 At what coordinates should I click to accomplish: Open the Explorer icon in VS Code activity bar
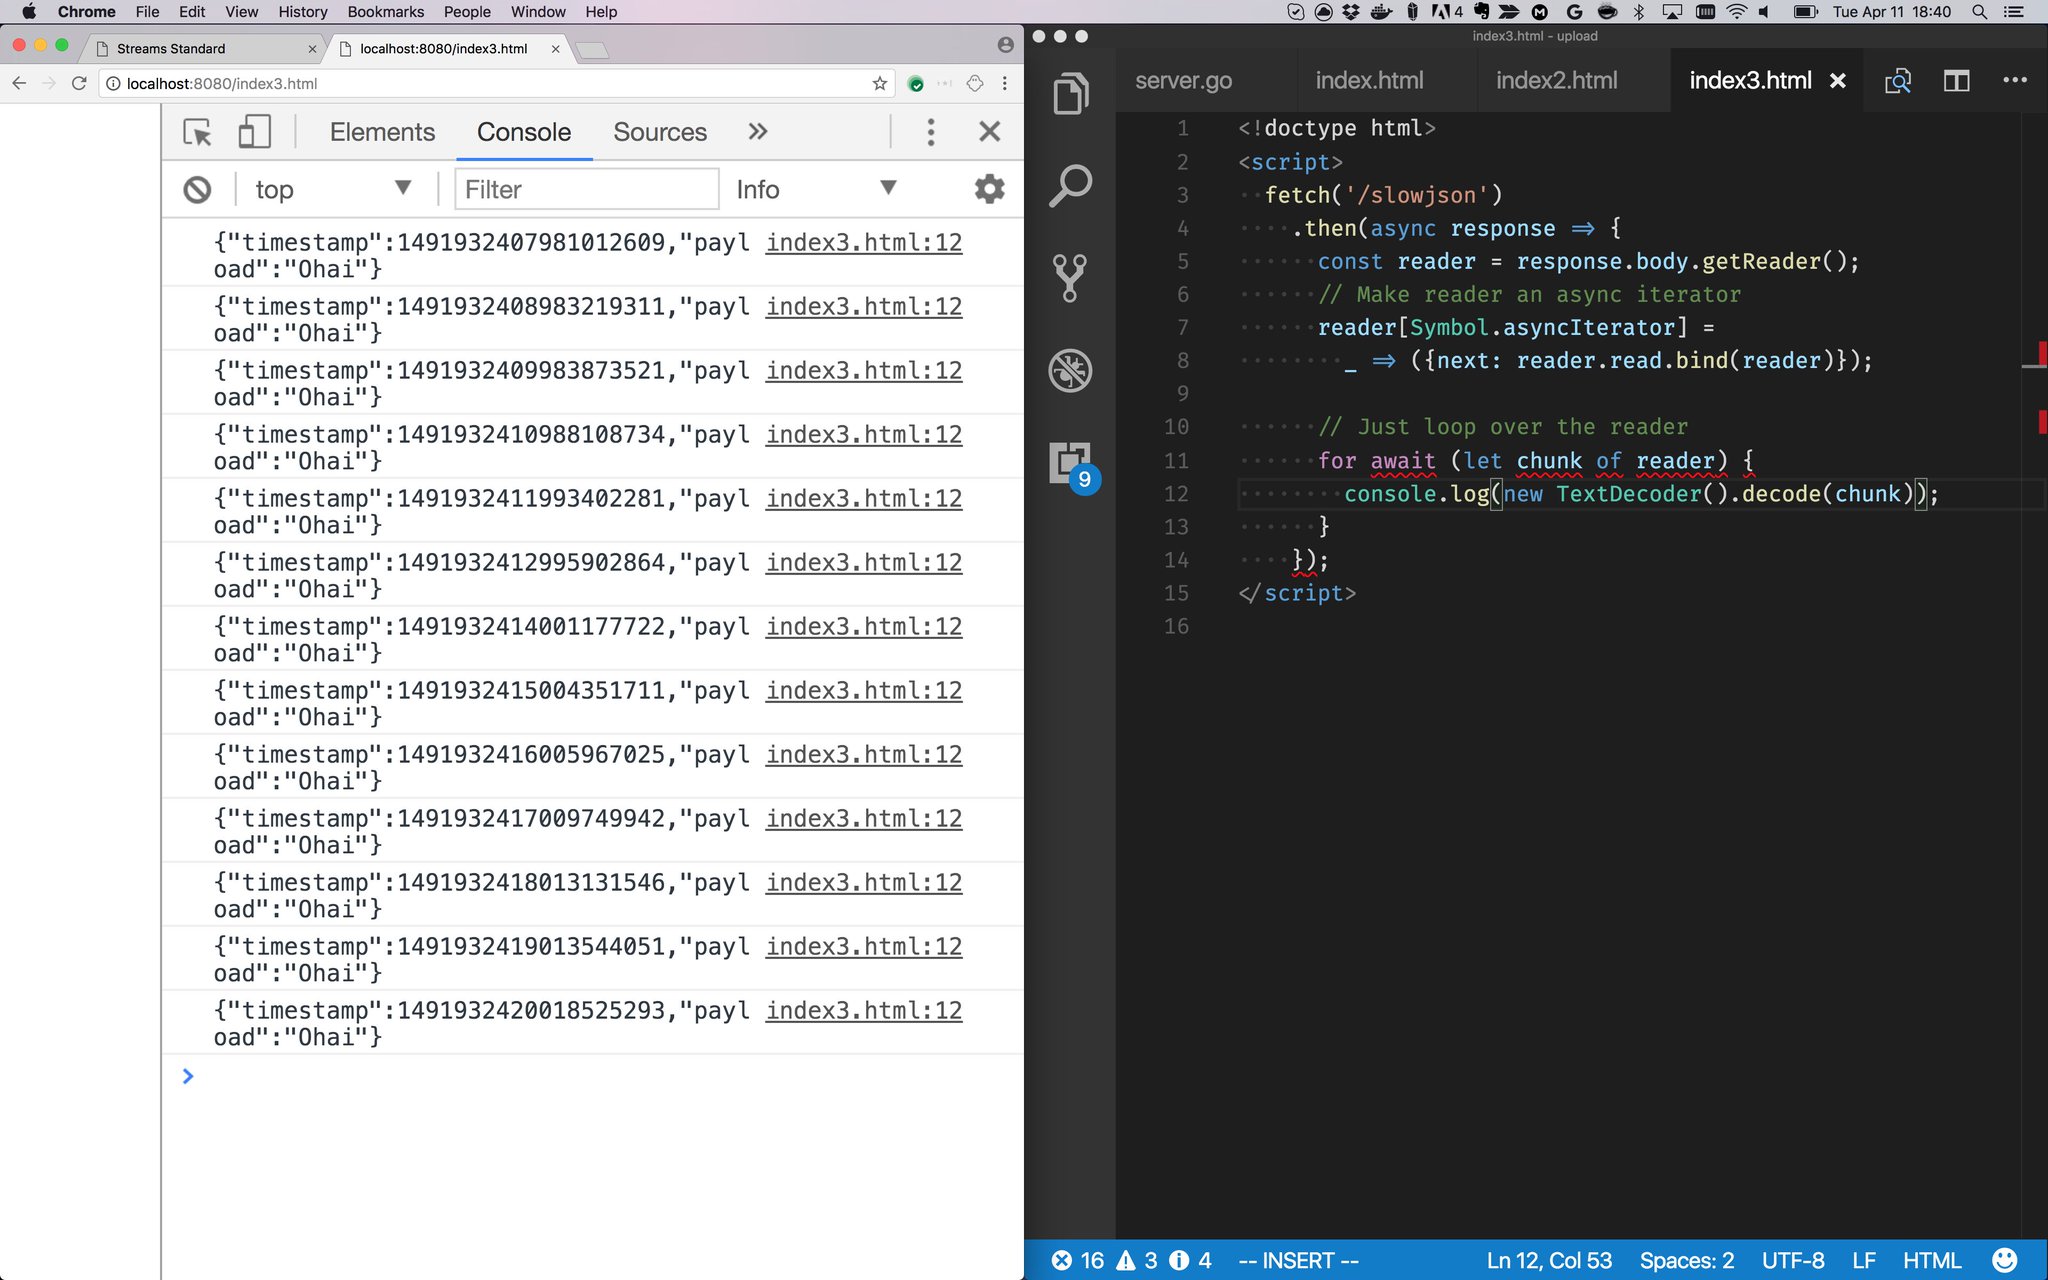click(1070, 94)
